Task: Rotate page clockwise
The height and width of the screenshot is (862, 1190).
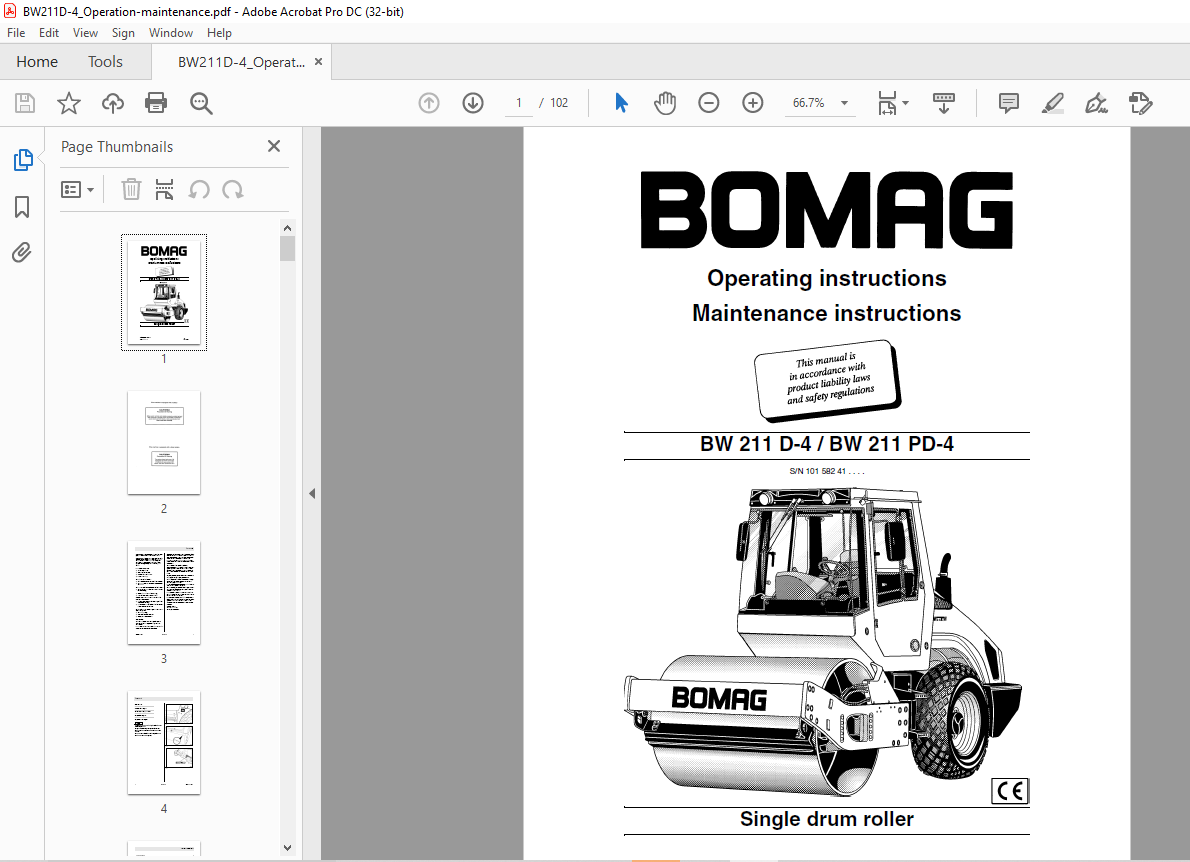Action: click(233, 189)
